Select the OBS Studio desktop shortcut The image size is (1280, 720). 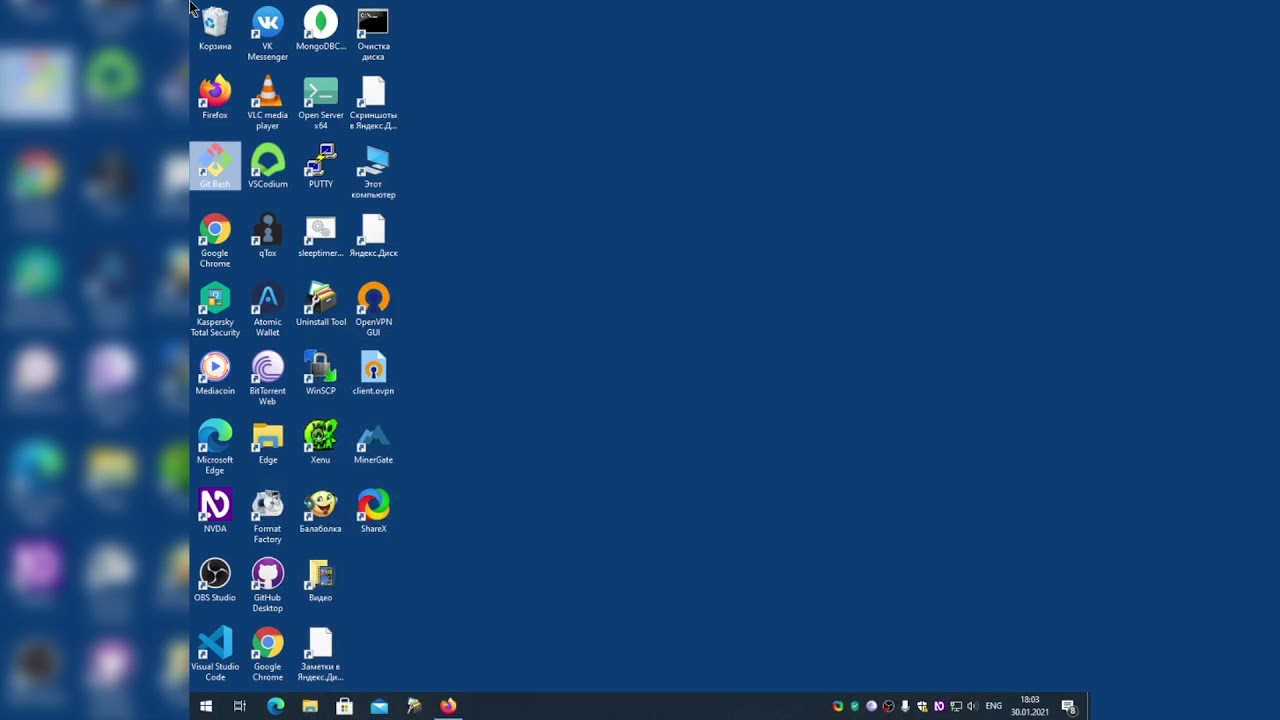[x=215, y=581]
